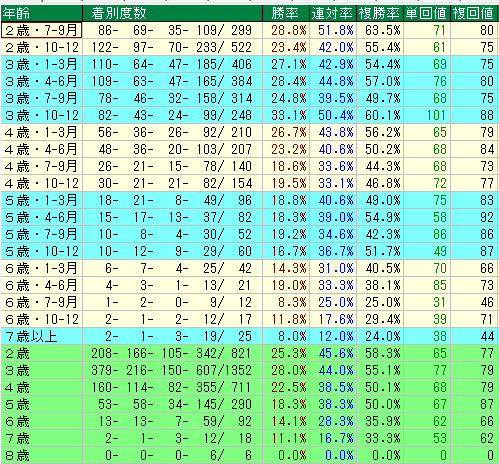Click the 連対率 column header

coord(333,13)
